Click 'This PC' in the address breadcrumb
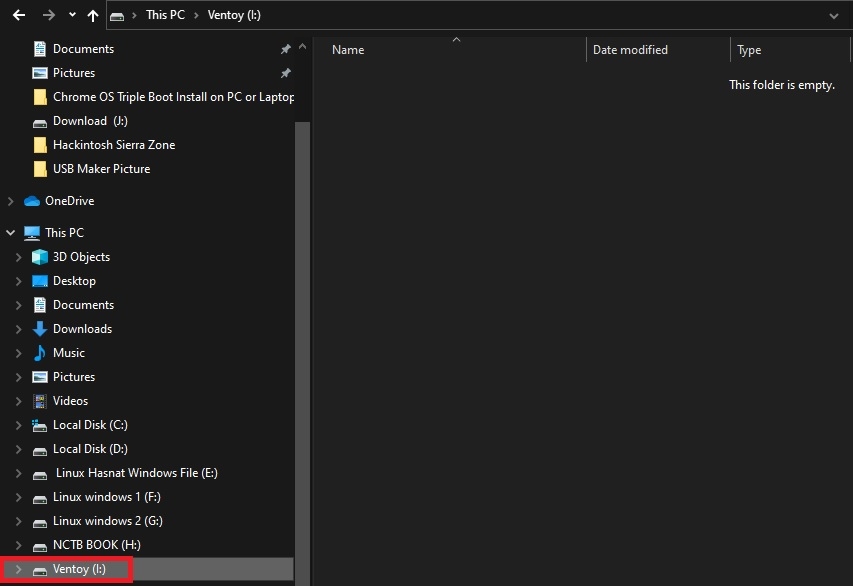This screenshot has height=586, width=853. pos(165,15)
